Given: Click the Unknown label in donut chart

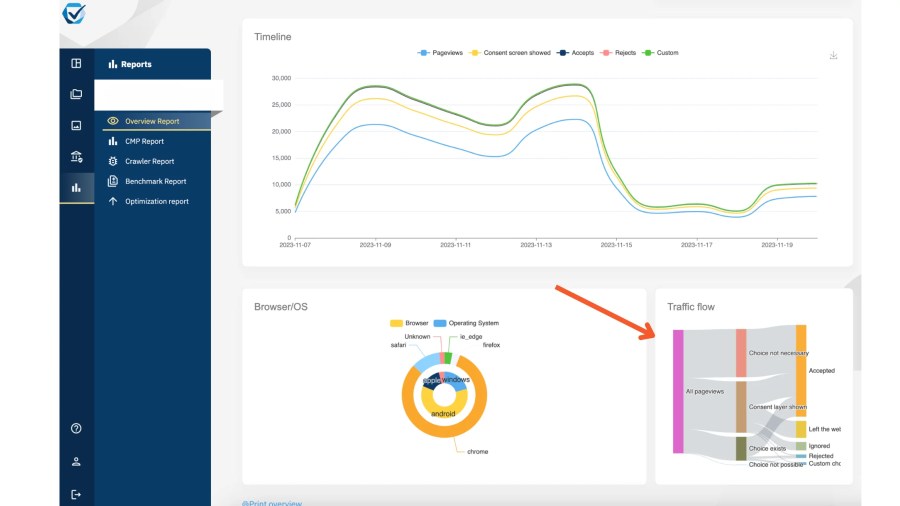Looking at the screenshot, I should (x=417, y=337).
